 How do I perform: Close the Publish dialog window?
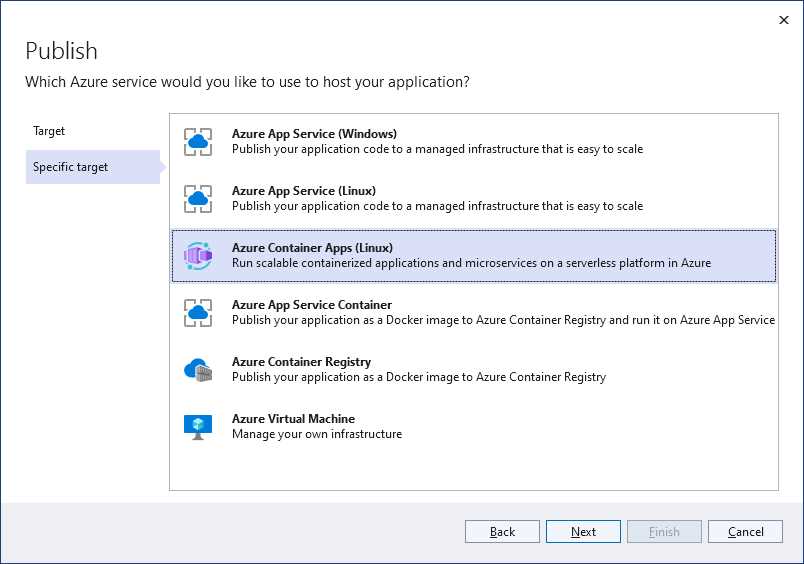(x=783, y=20)
